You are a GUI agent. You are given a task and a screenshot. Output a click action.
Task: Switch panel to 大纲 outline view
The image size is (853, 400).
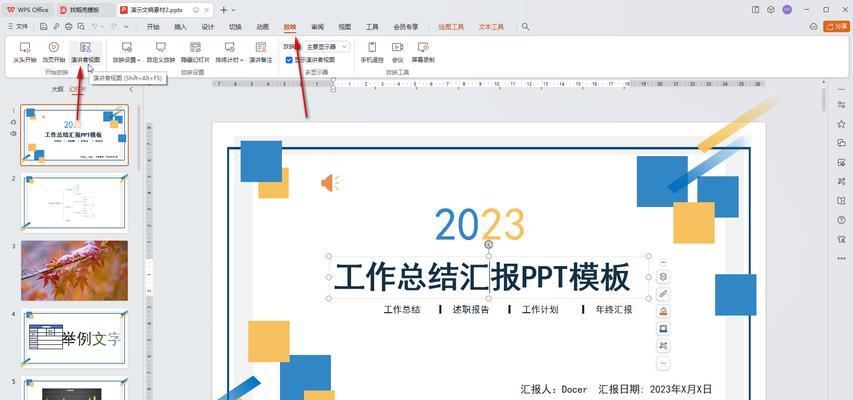coord(57,89)
